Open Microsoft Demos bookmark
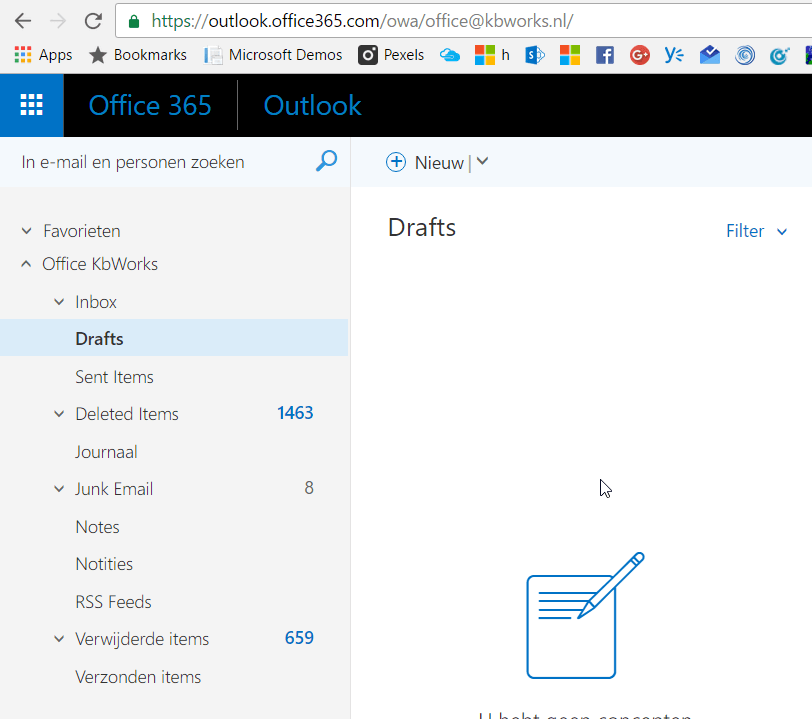Image resolution: width=812 pixels, height=719 pixels. click(x=273, y=54)
